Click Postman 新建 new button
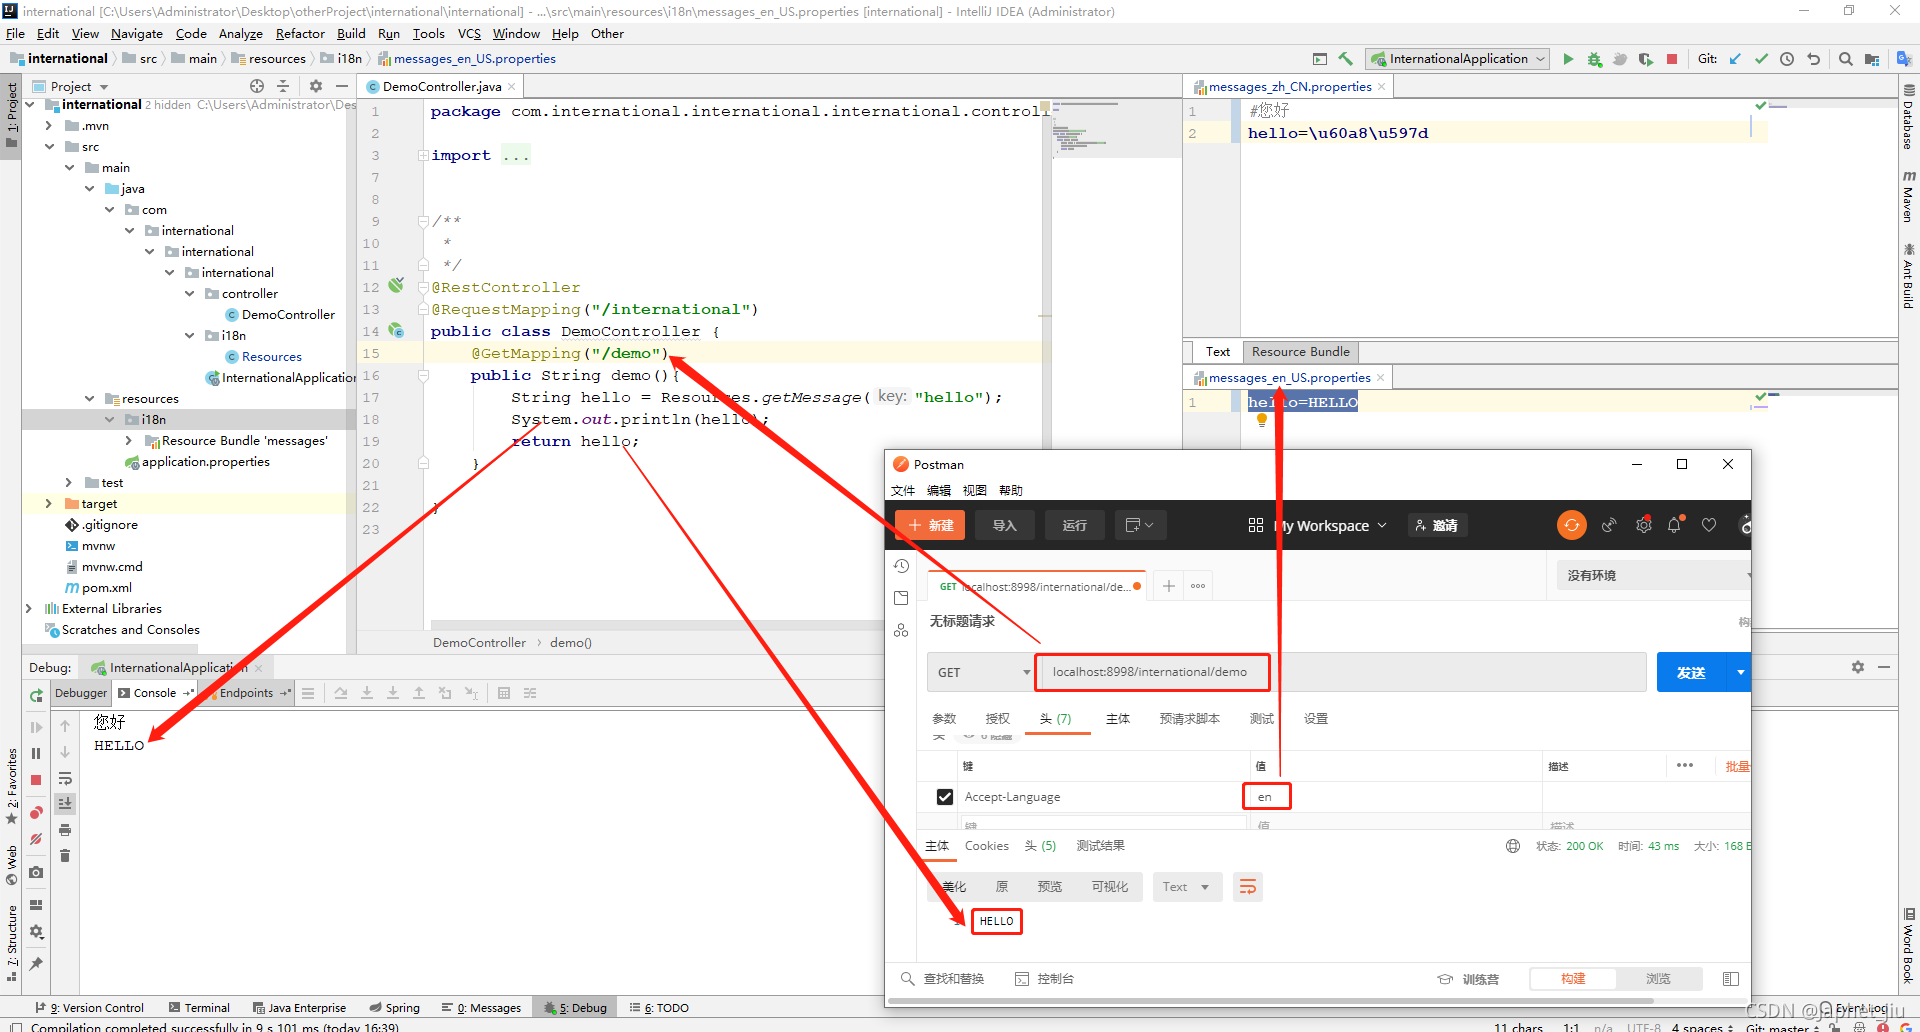This screenshot has height=1032, width=1920. click(x=930, y=525)
